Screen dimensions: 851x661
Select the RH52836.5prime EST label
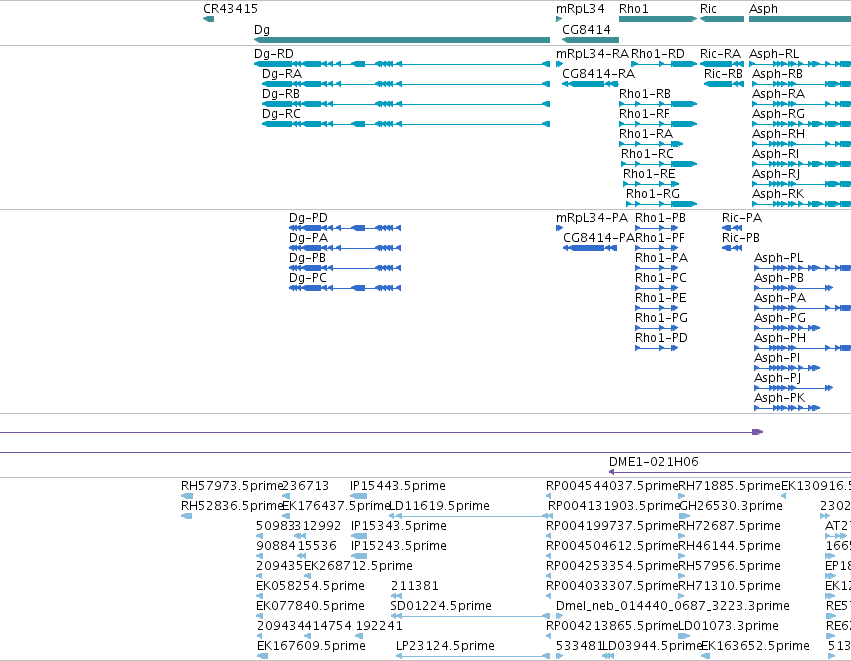[232, 506]
